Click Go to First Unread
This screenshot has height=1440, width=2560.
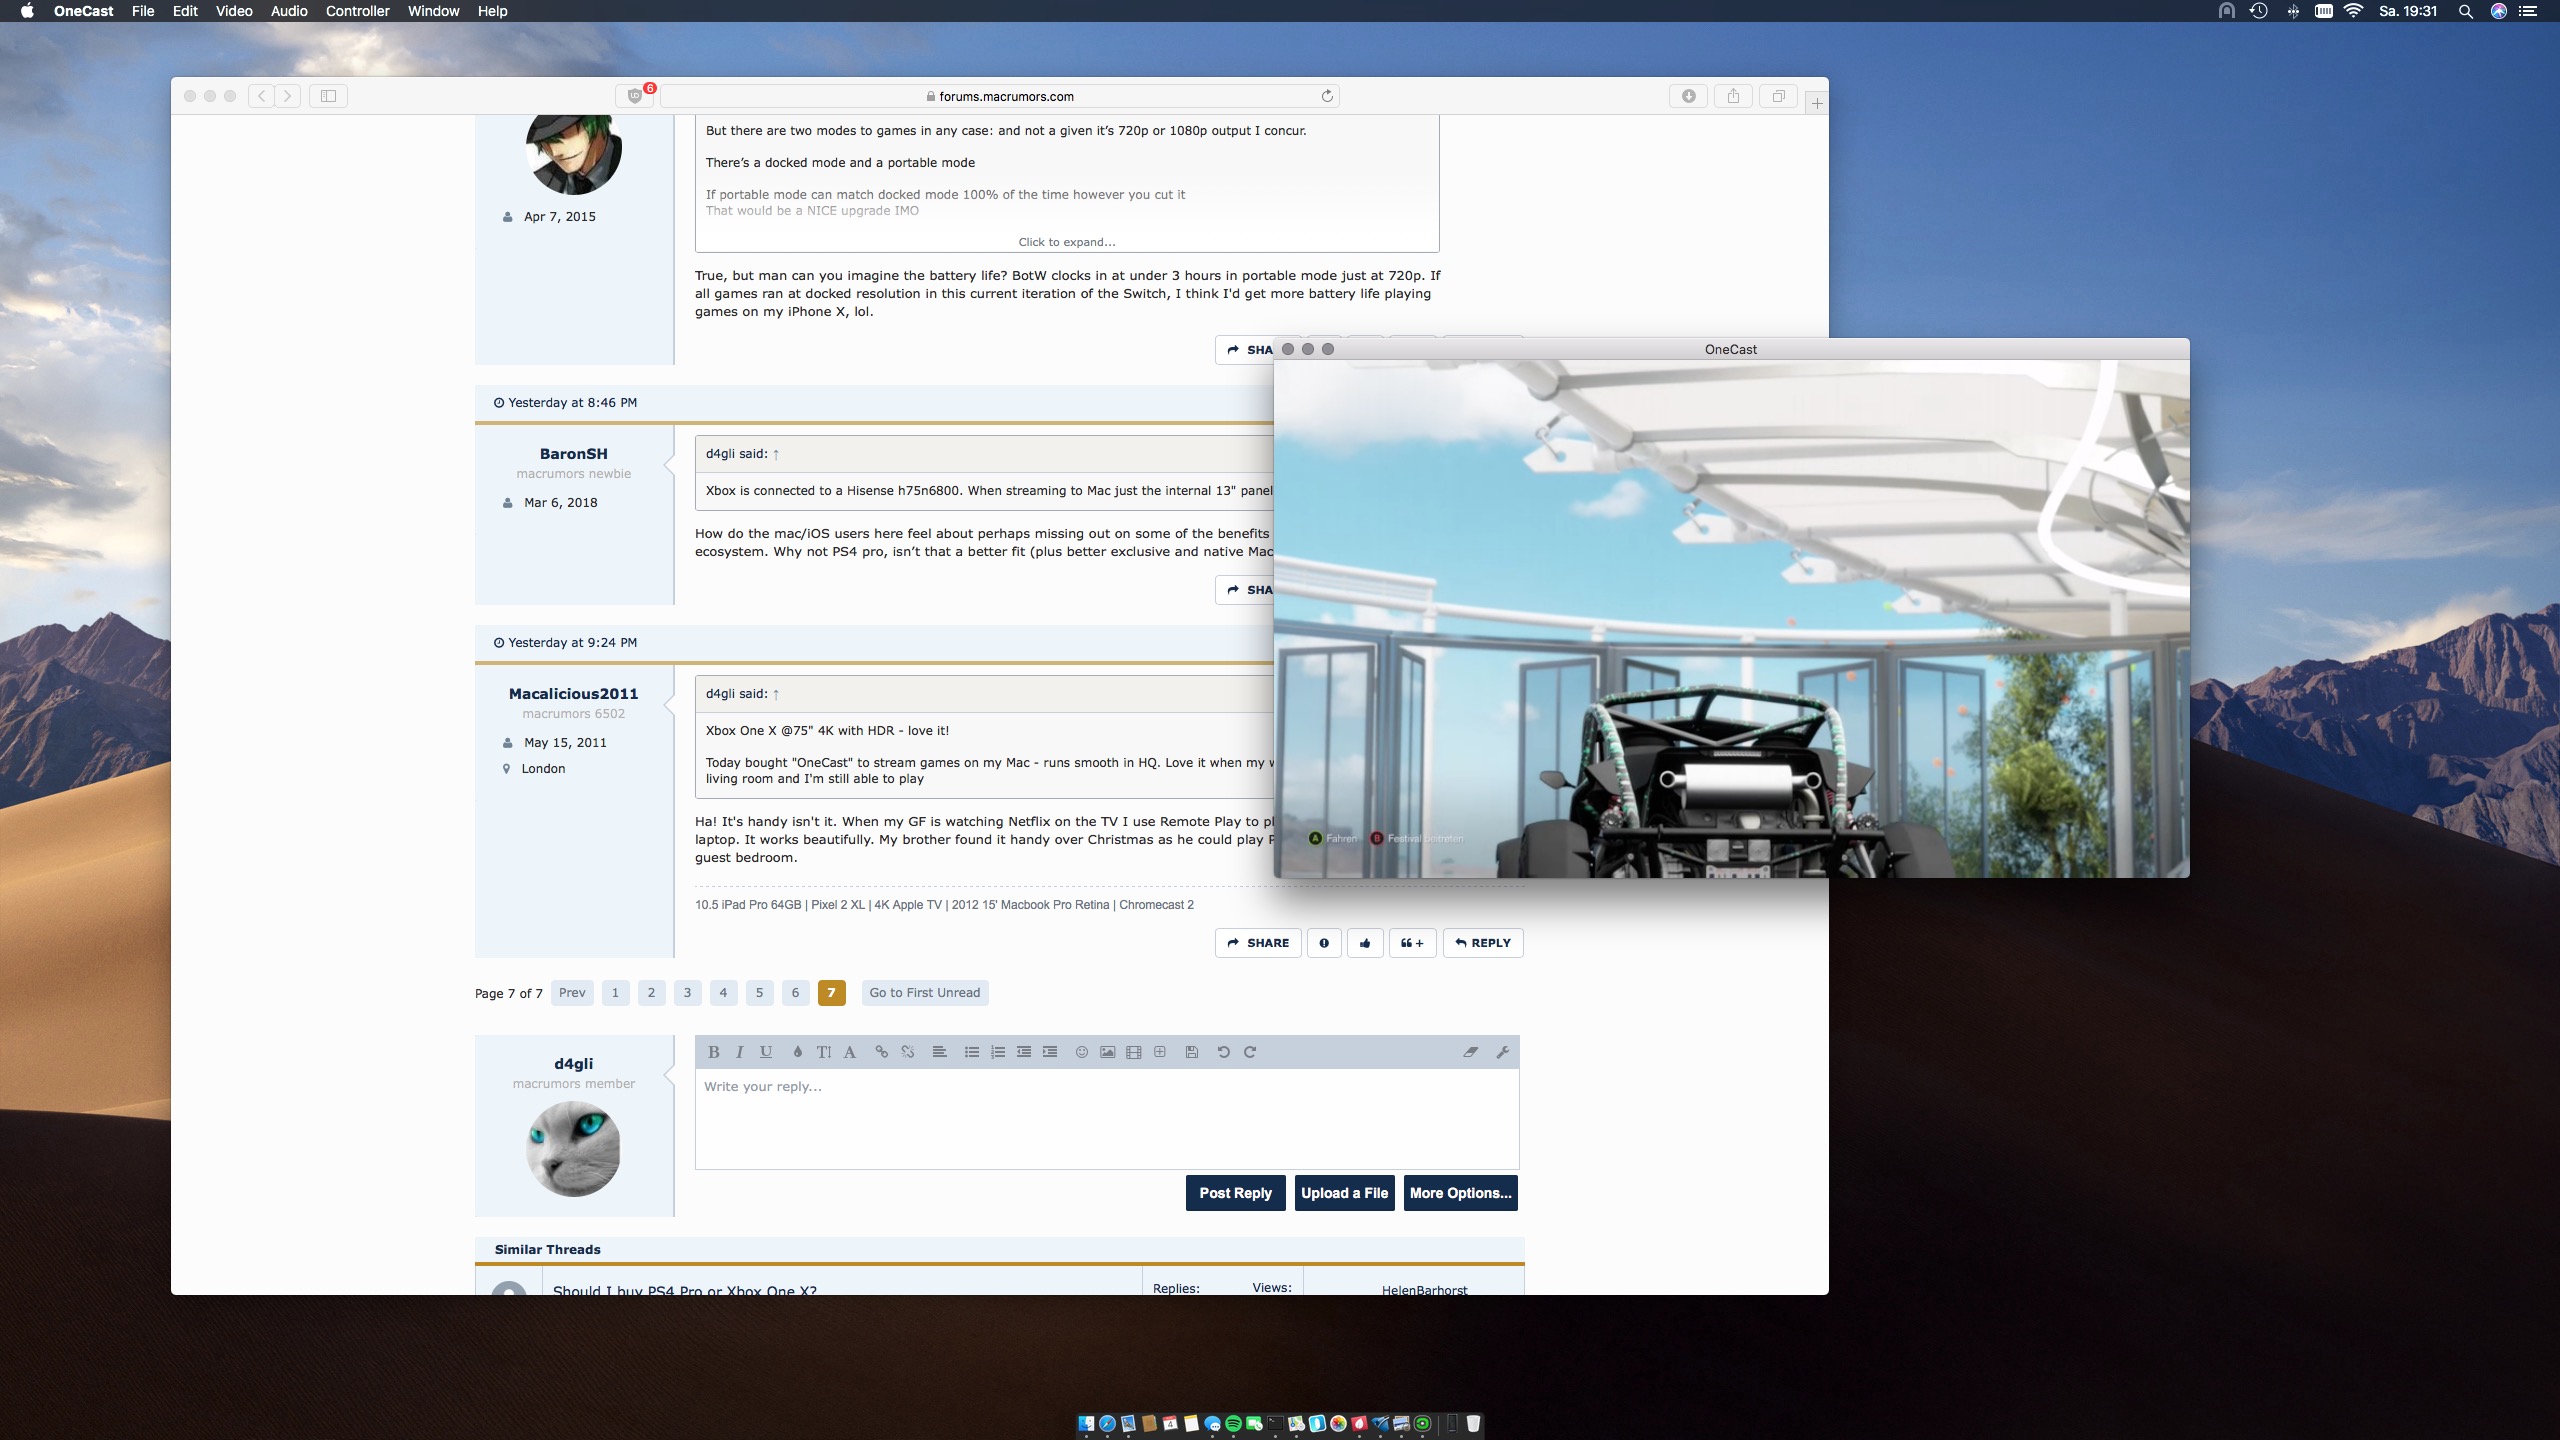(x=924, y=993)
